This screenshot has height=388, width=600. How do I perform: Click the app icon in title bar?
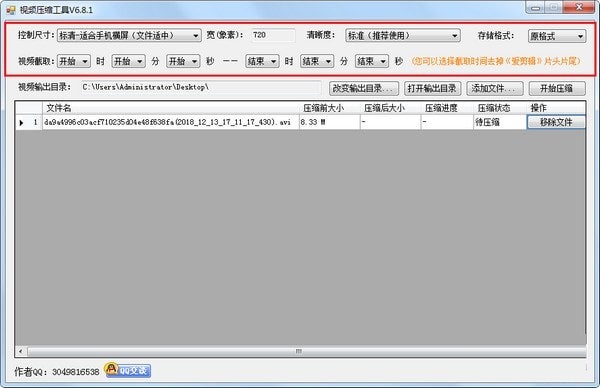tap(11, 10)
